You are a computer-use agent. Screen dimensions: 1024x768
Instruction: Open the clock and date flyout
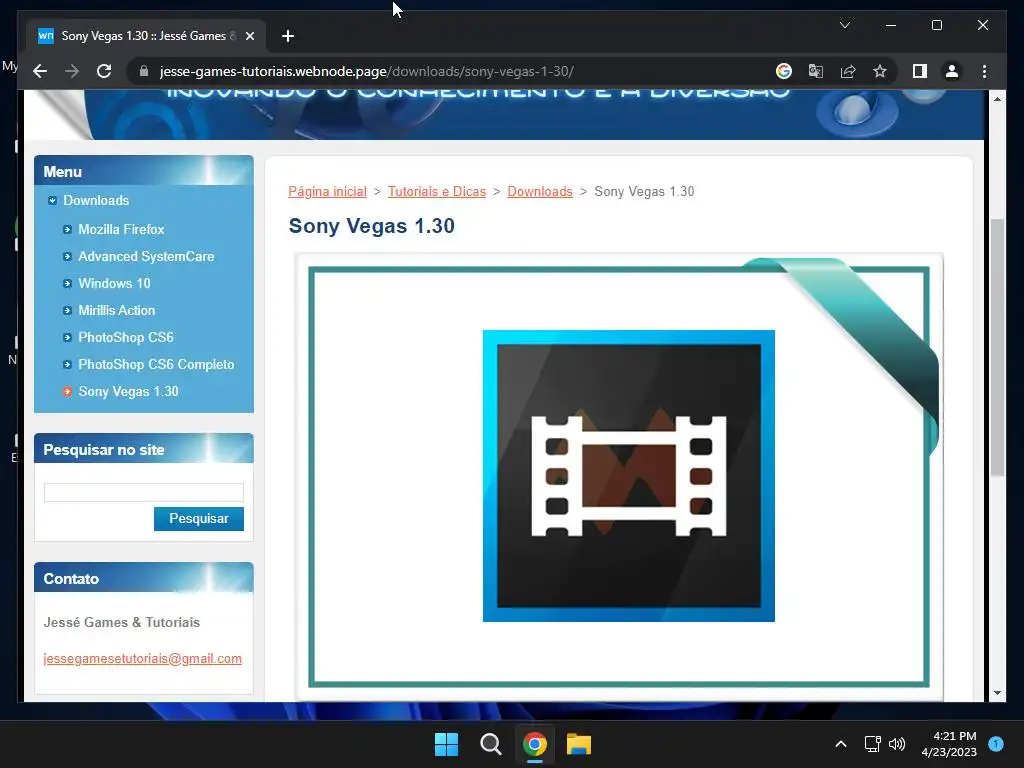coord(949,744)
